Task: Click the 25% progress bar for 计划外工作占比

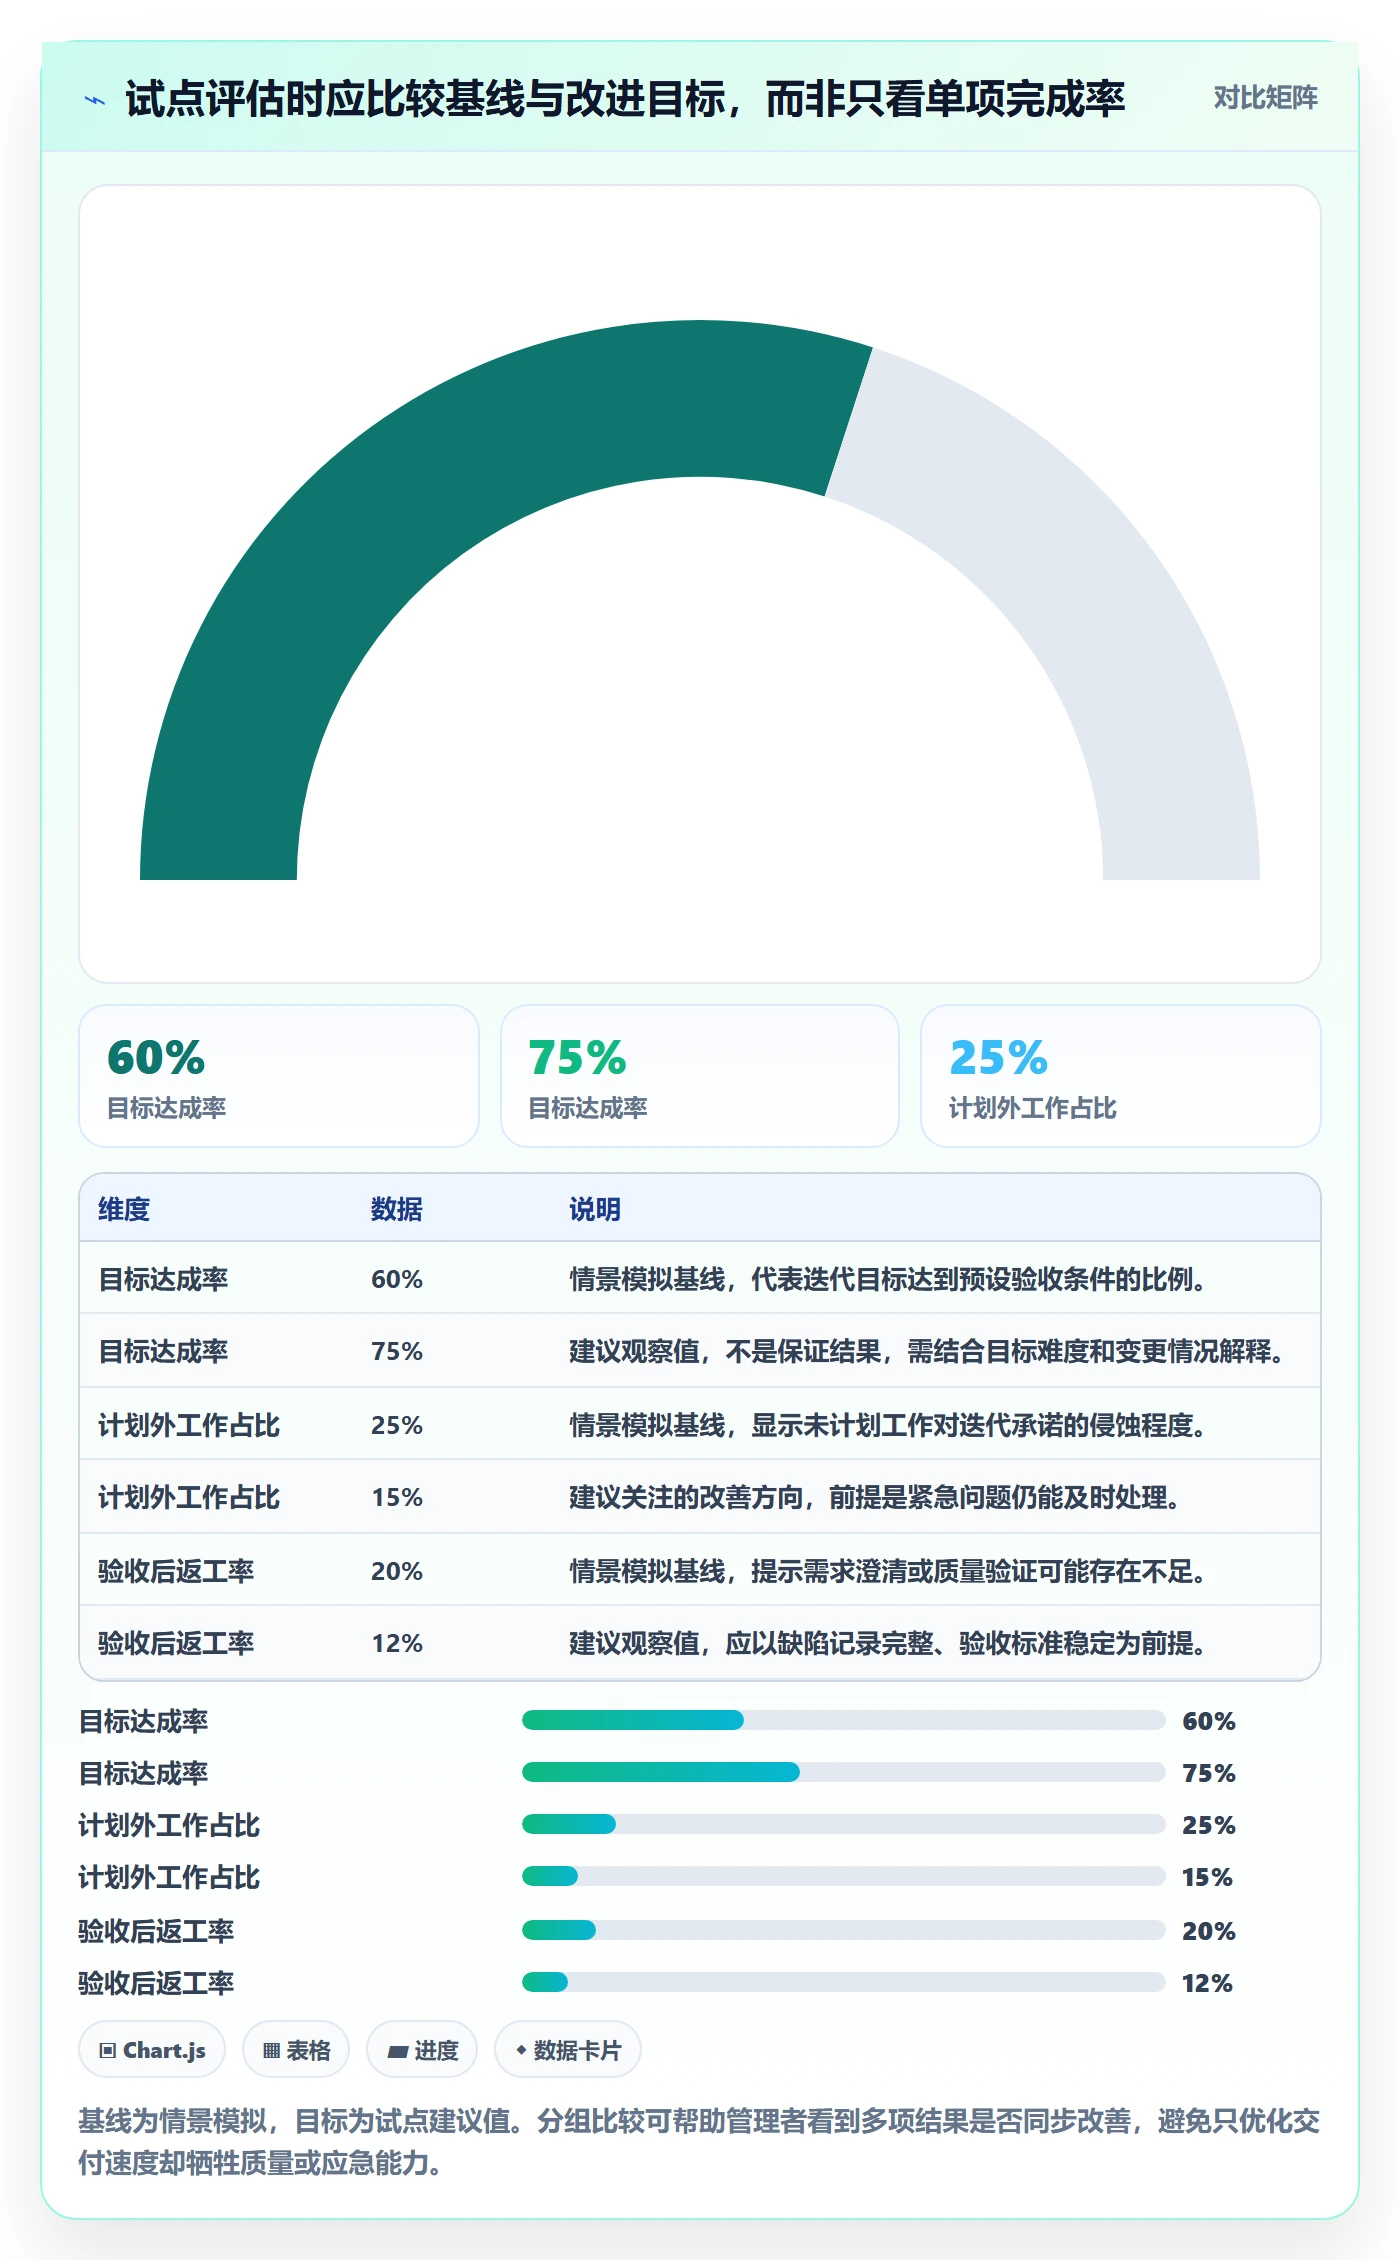Action: 844,1824
